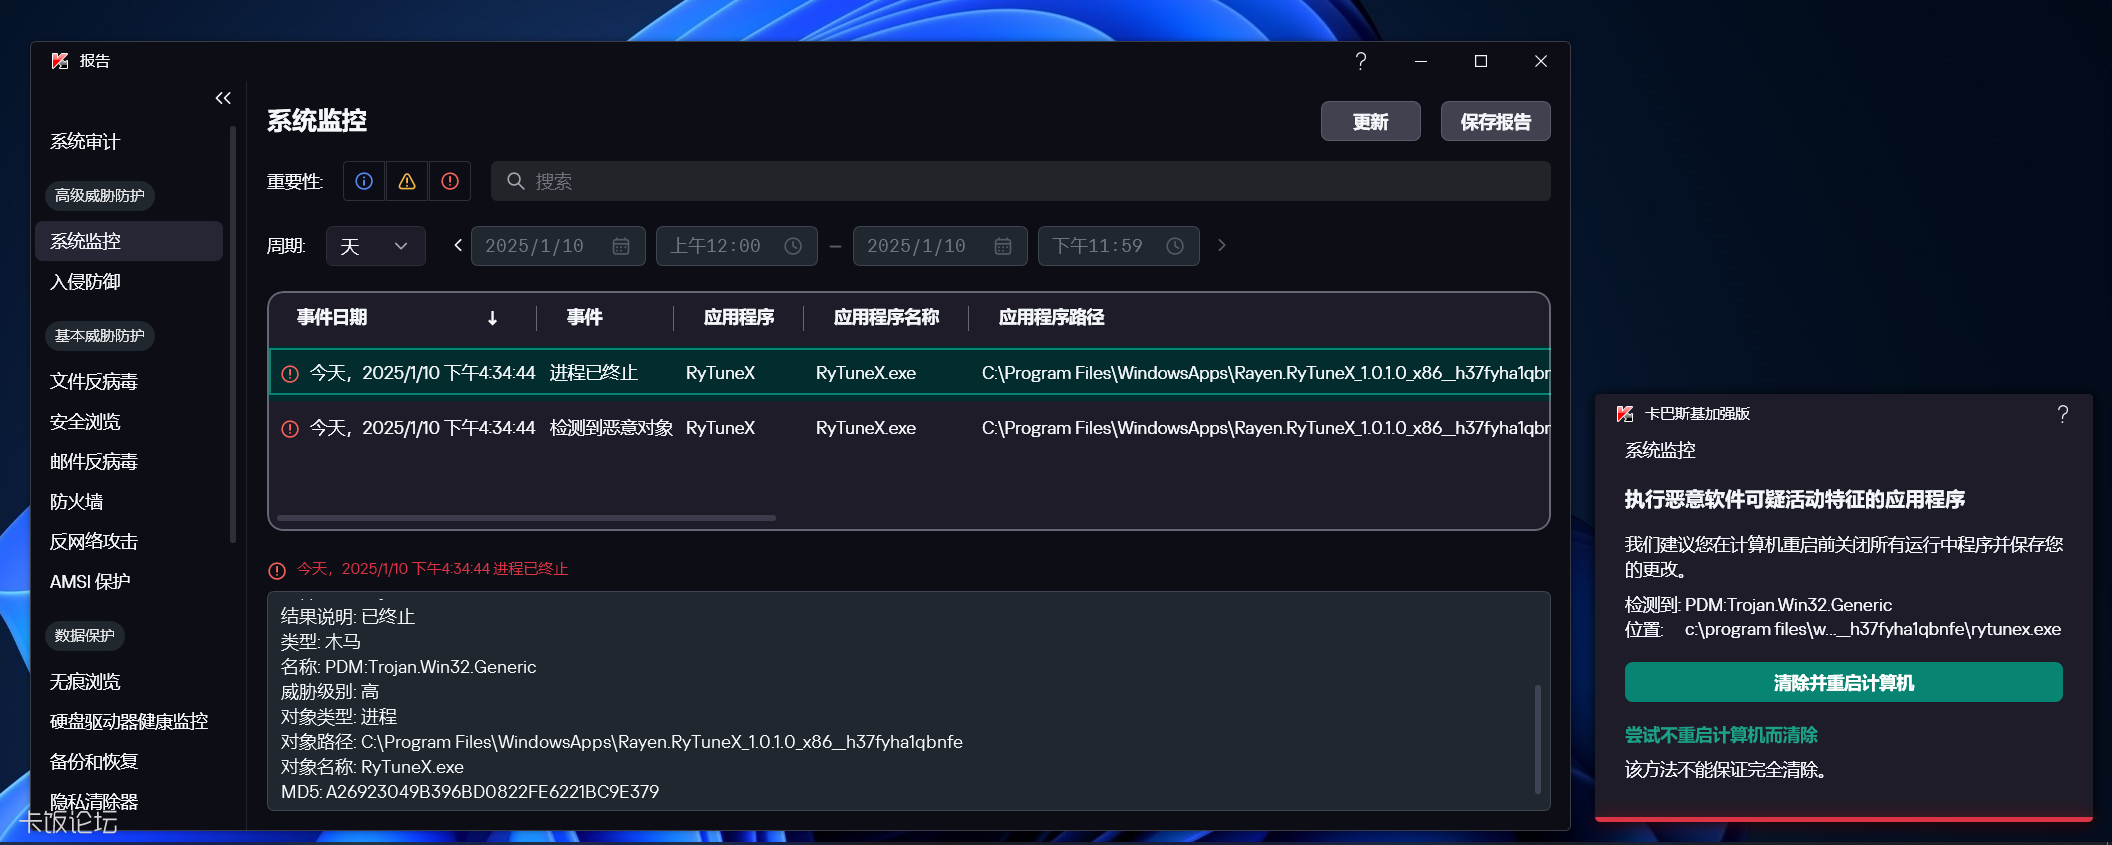Click the start date field 2025/1/10
This screenshot has width=2112, height=845.
pos(558,246)
